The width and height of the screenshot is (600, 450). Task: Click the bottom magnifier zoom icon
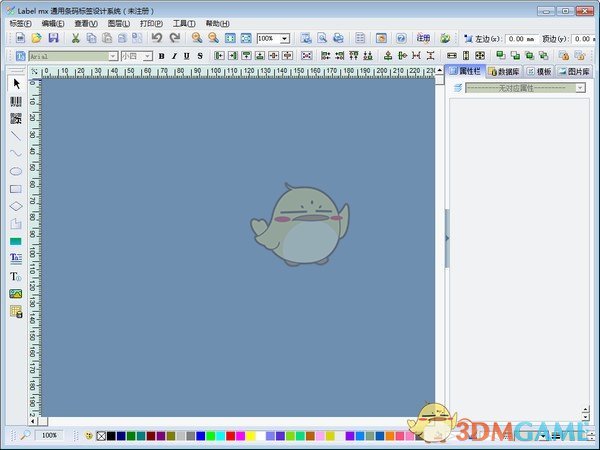click(25, 435)
